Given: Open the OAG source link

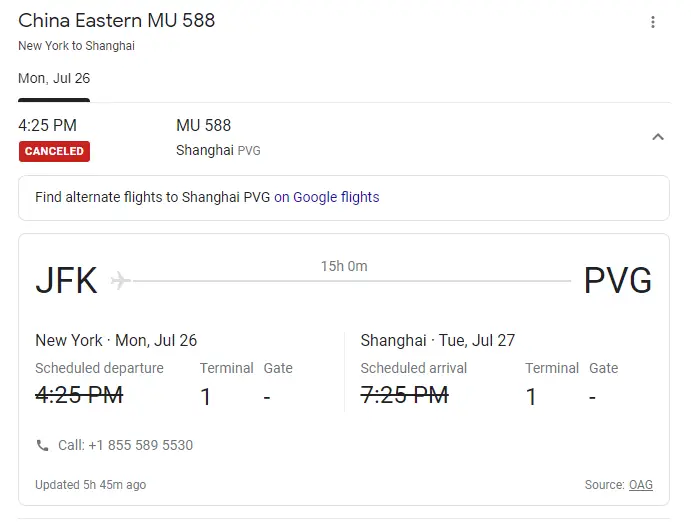Looking at the screenshot, I should click(x=640, y=485).
